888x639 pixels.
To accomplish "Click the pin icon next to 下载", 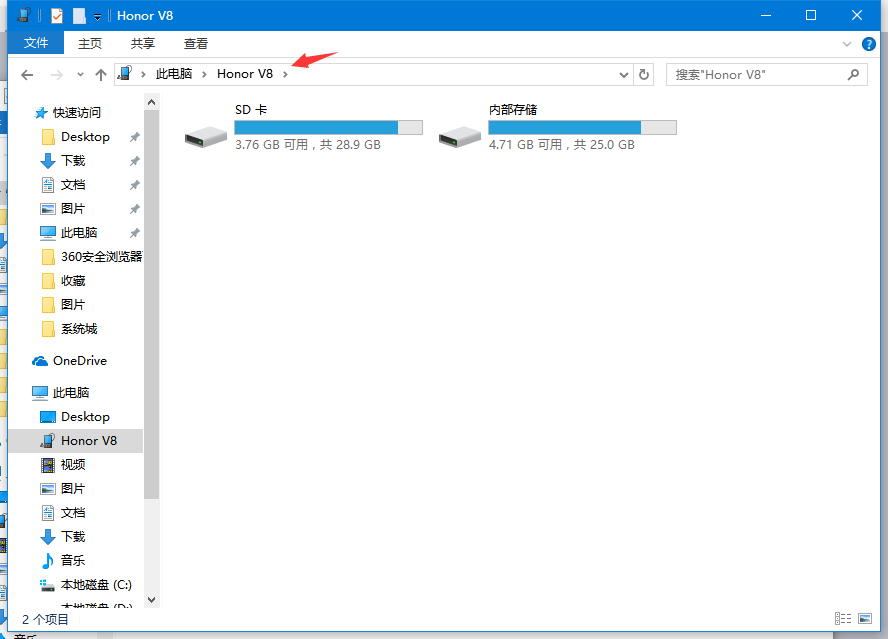I will [134, 161].
